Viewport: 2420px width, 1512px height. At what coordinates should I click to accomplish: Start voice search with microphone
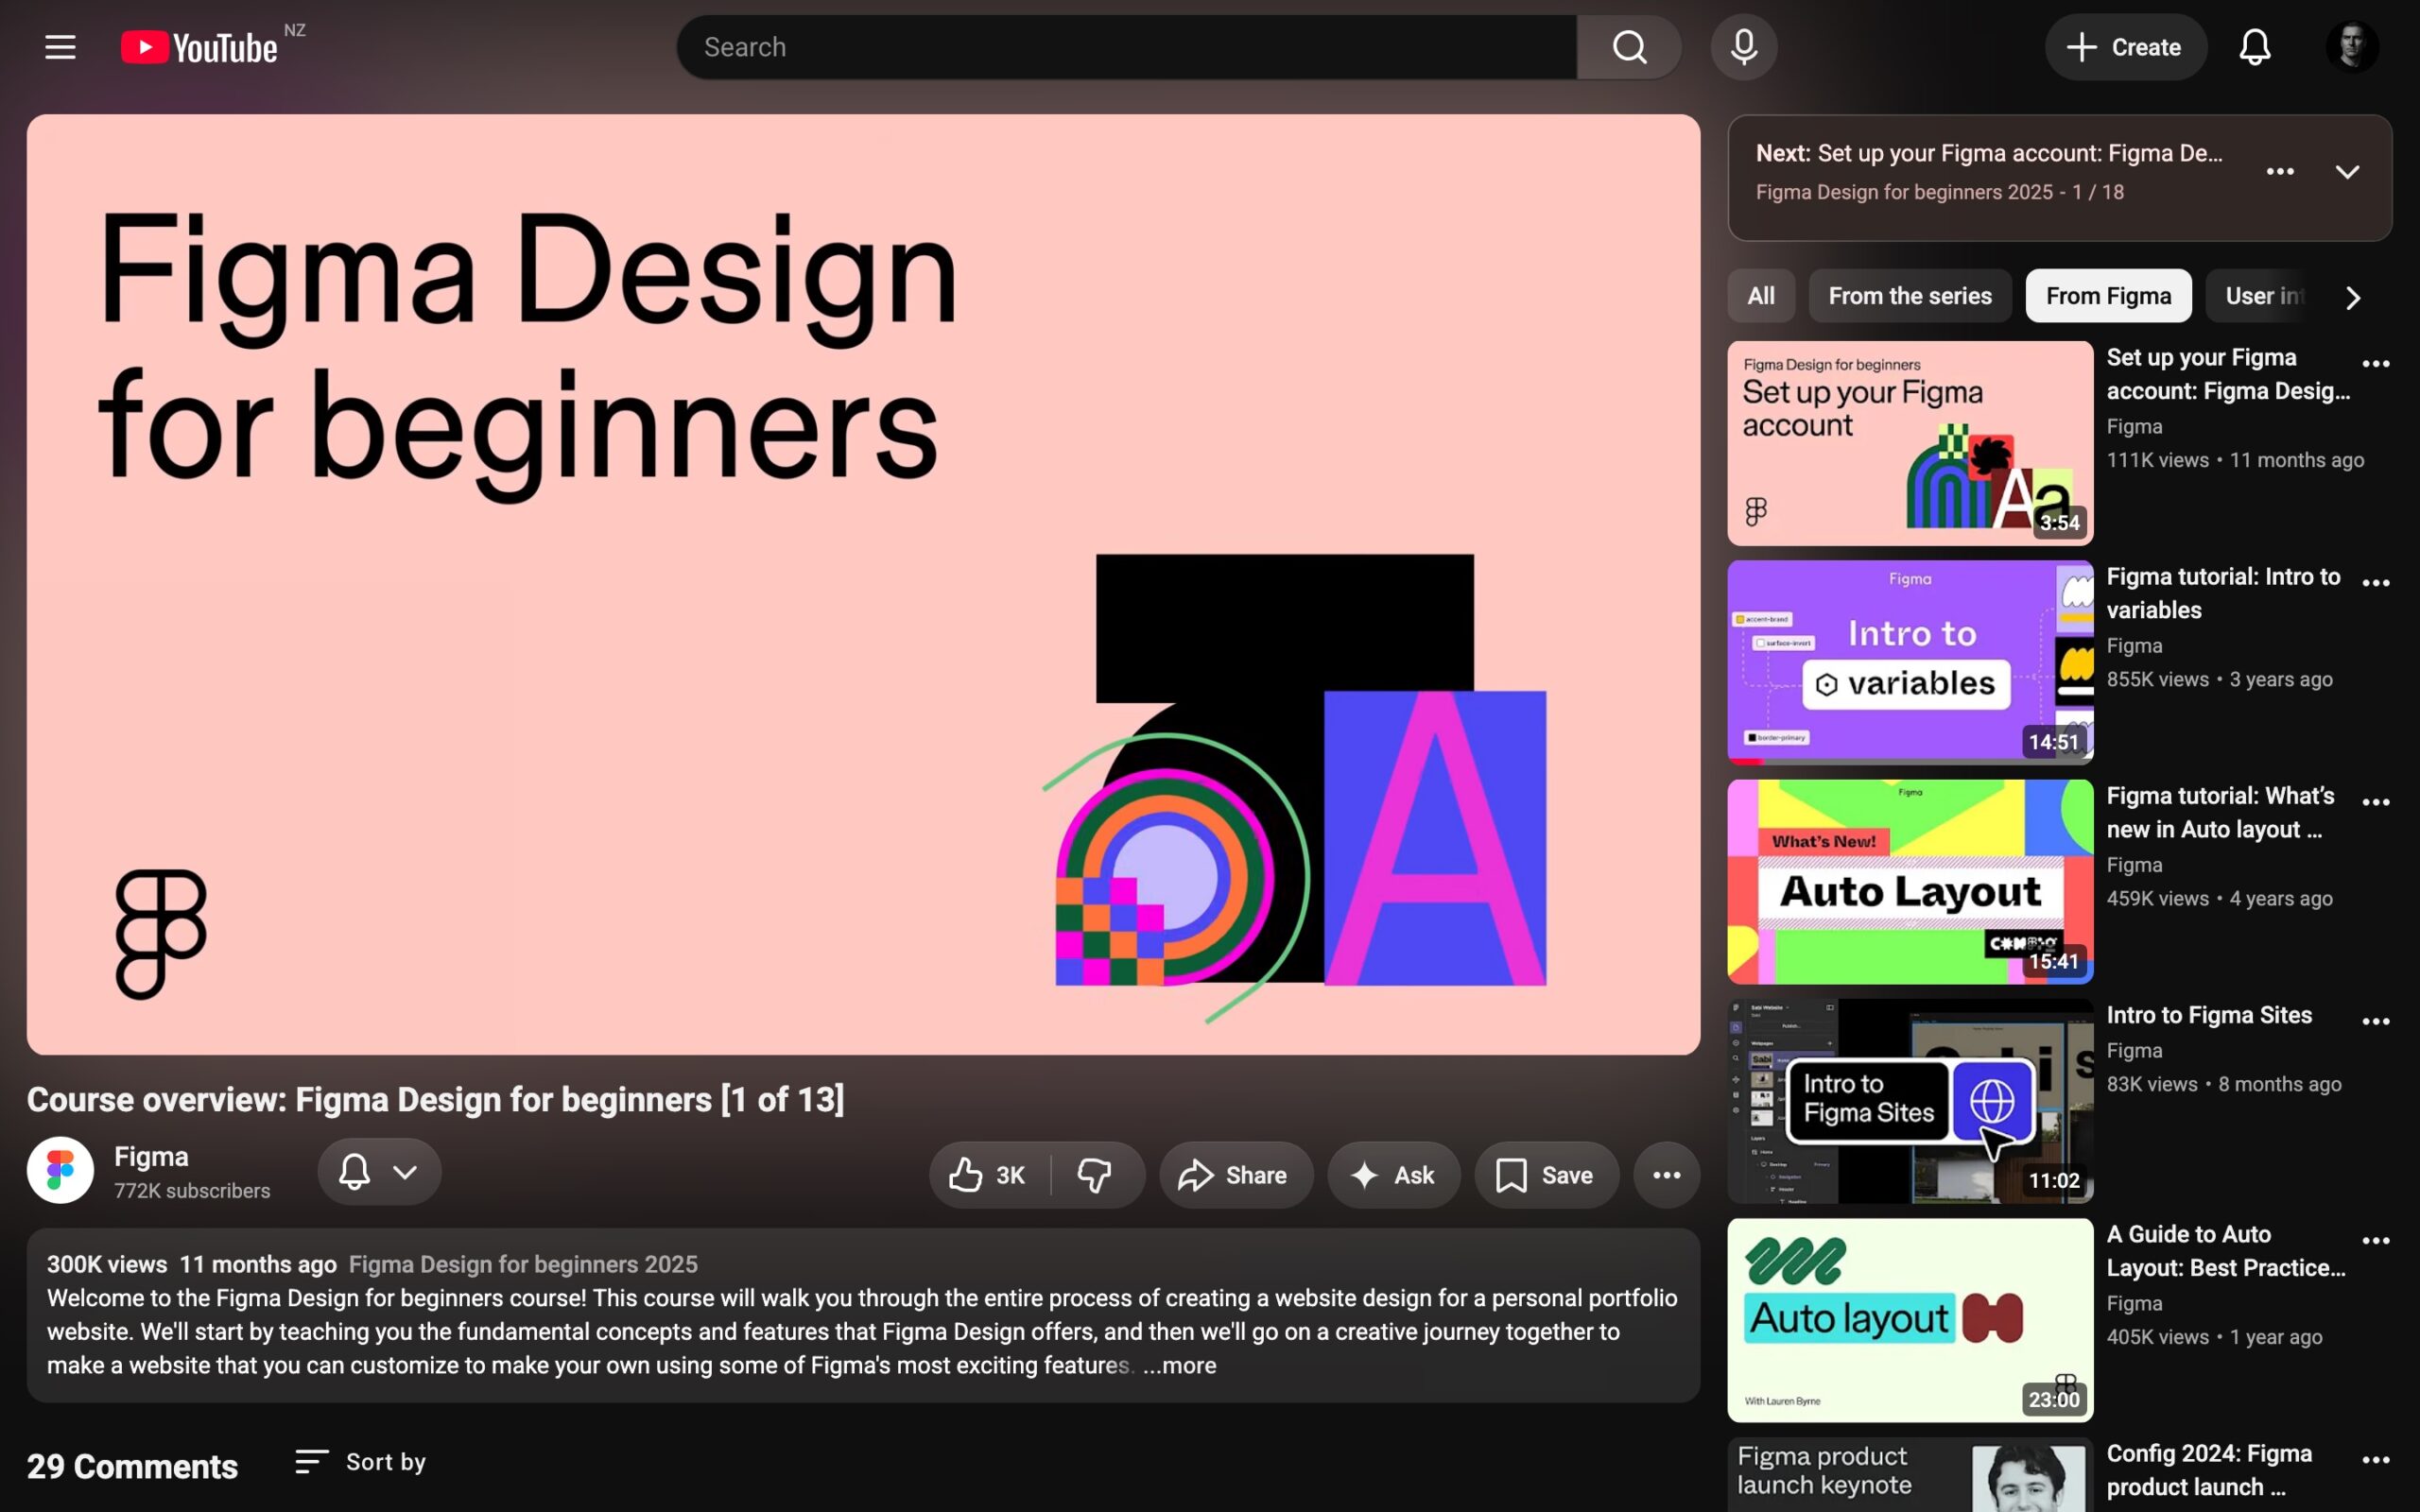click(x=1743, y=47)
